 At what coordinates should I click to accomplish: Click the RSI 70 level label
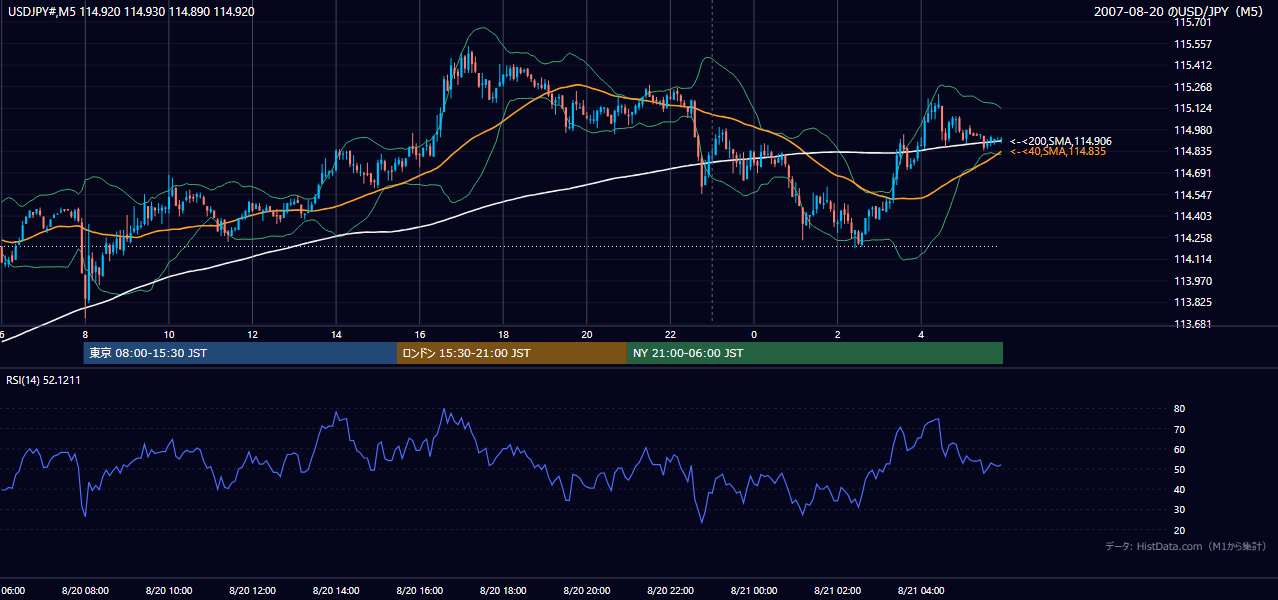[1179, 429]
